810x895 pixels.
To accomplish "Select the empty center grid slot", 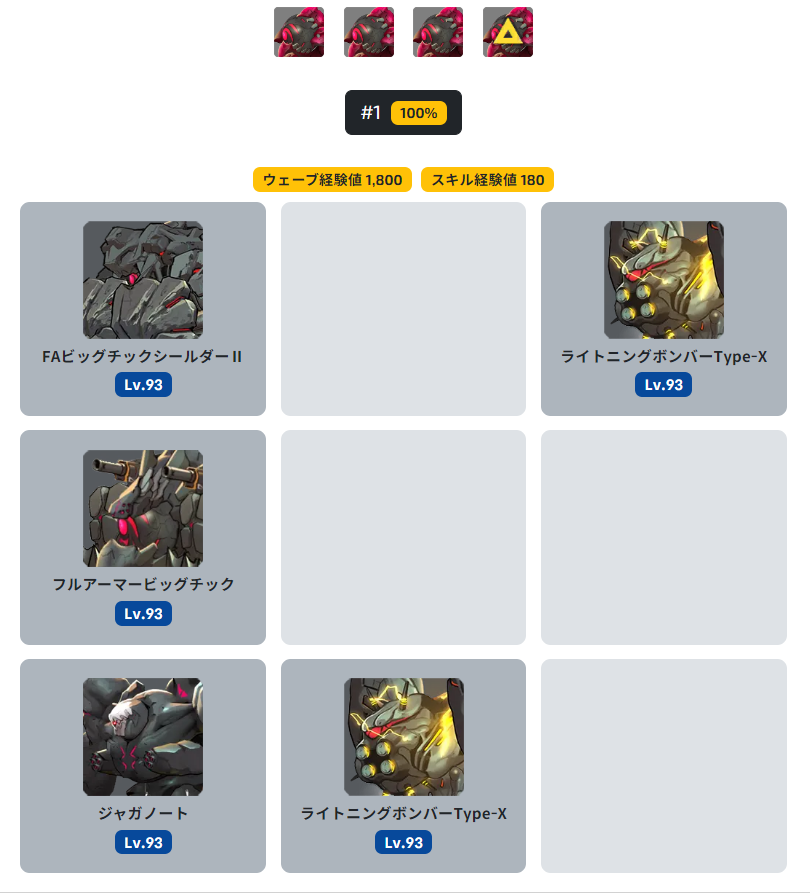I will tap(403, 537).
